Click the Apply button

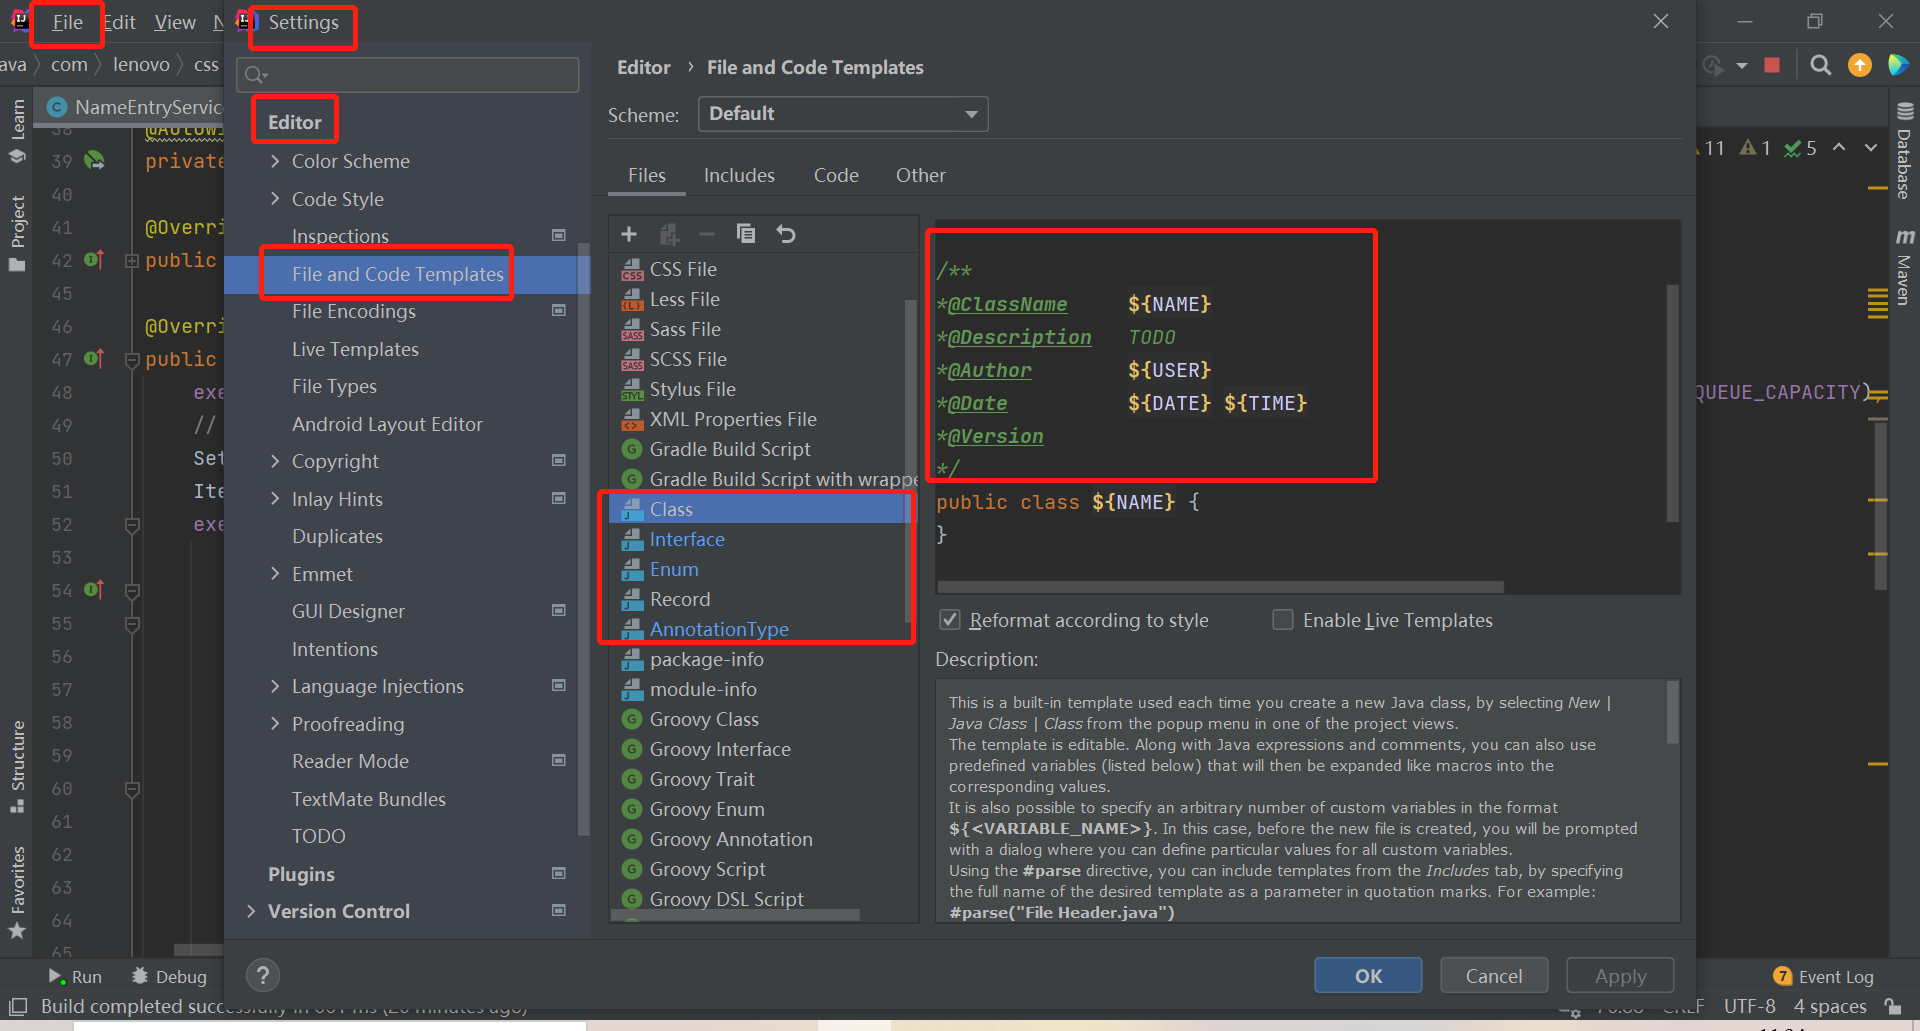1620,976
